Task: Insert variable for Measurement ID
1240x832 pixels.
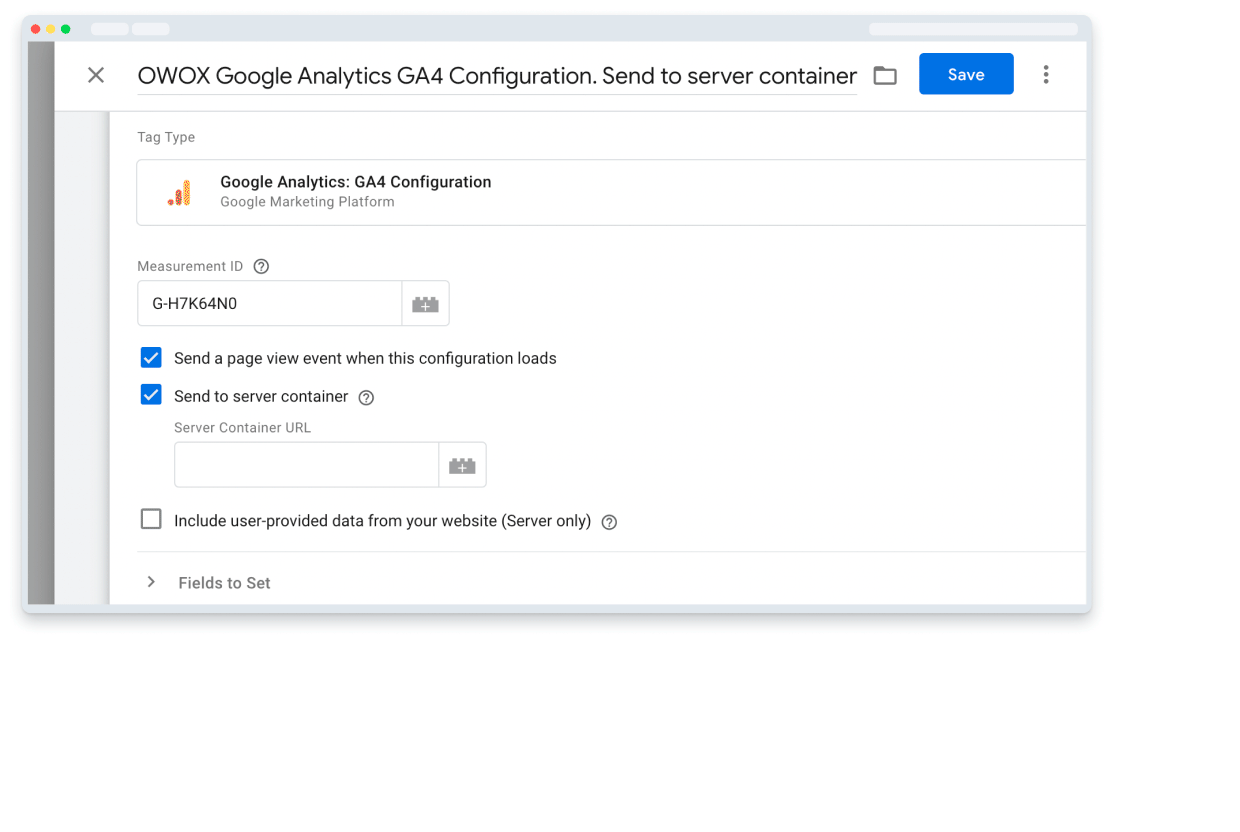Action: click(426, 304)
